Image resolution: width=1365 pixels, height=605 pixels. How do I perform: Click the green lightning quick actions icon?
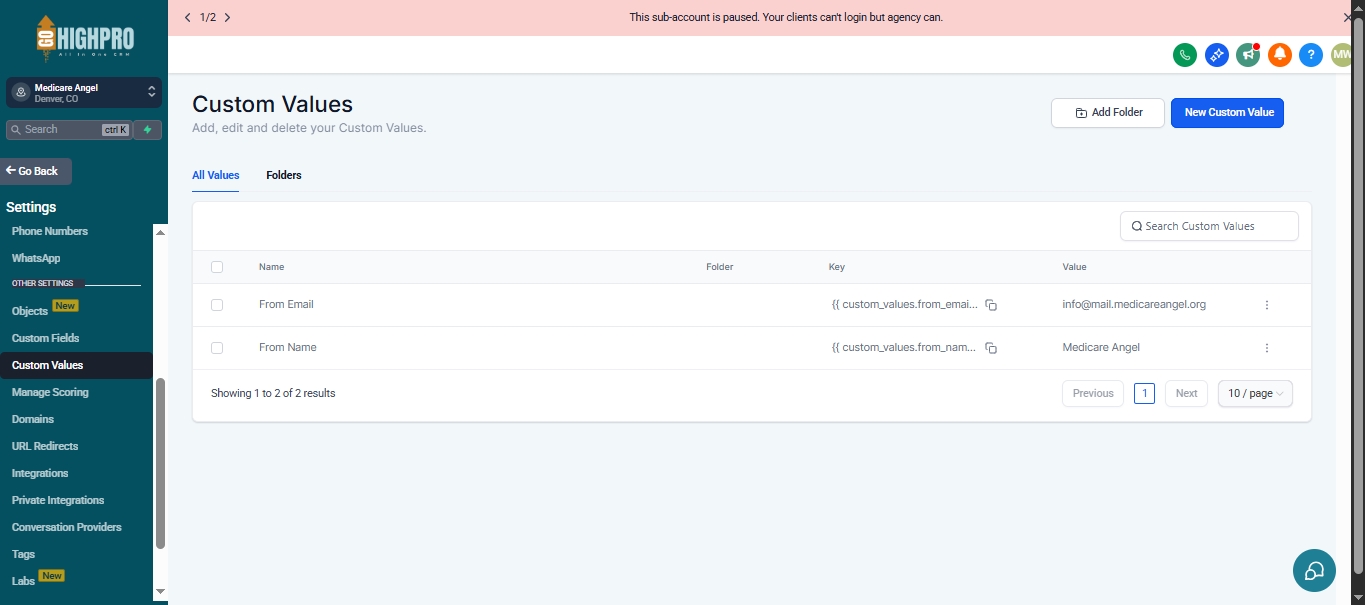tap(147, 129)
